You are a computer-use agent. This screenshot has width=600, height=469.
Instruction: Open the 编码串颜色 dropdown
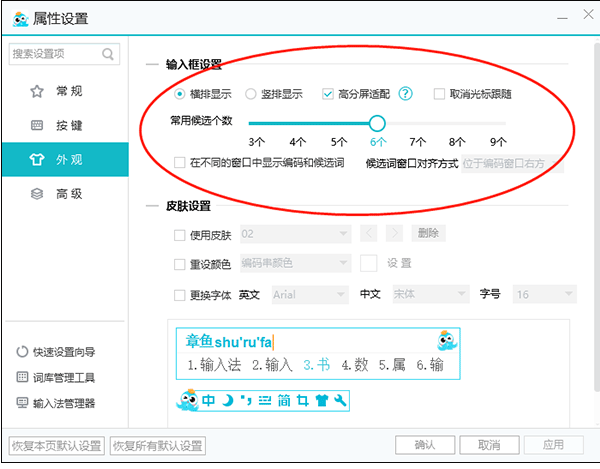295,263
